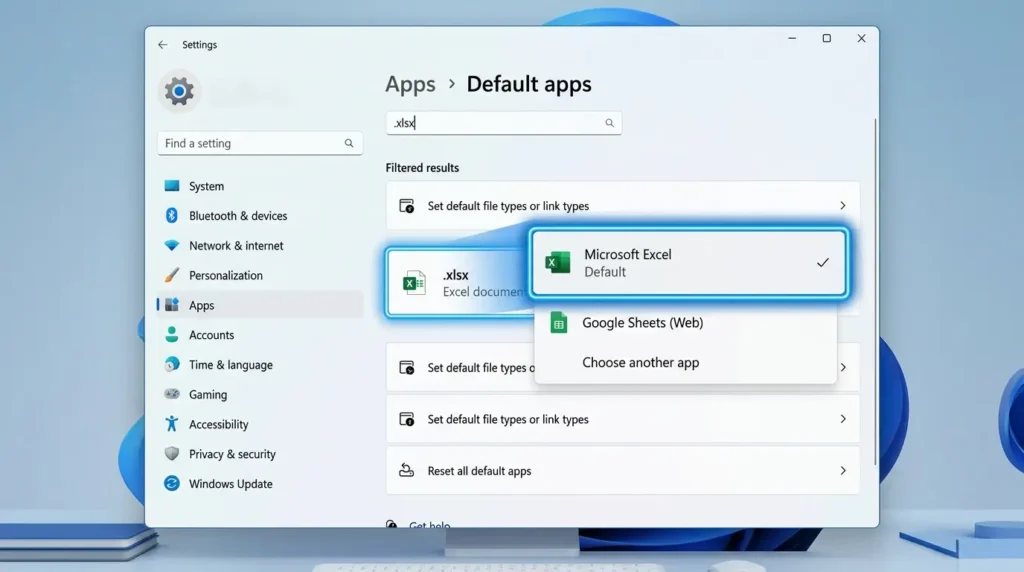This screenshot has height=572, width=1024.
Task: Click the Accessibility figure icon
Action: [172, 424]
